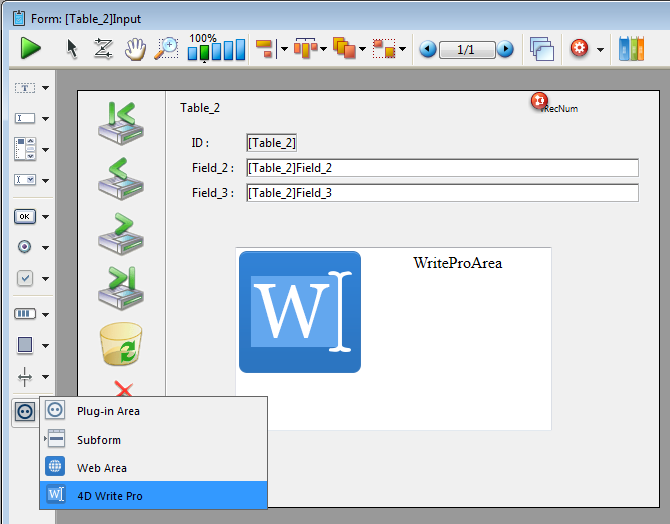This screenshot has height=524, width=670.
Task: Expand the list box tool arrow
Action: (45, 150)
